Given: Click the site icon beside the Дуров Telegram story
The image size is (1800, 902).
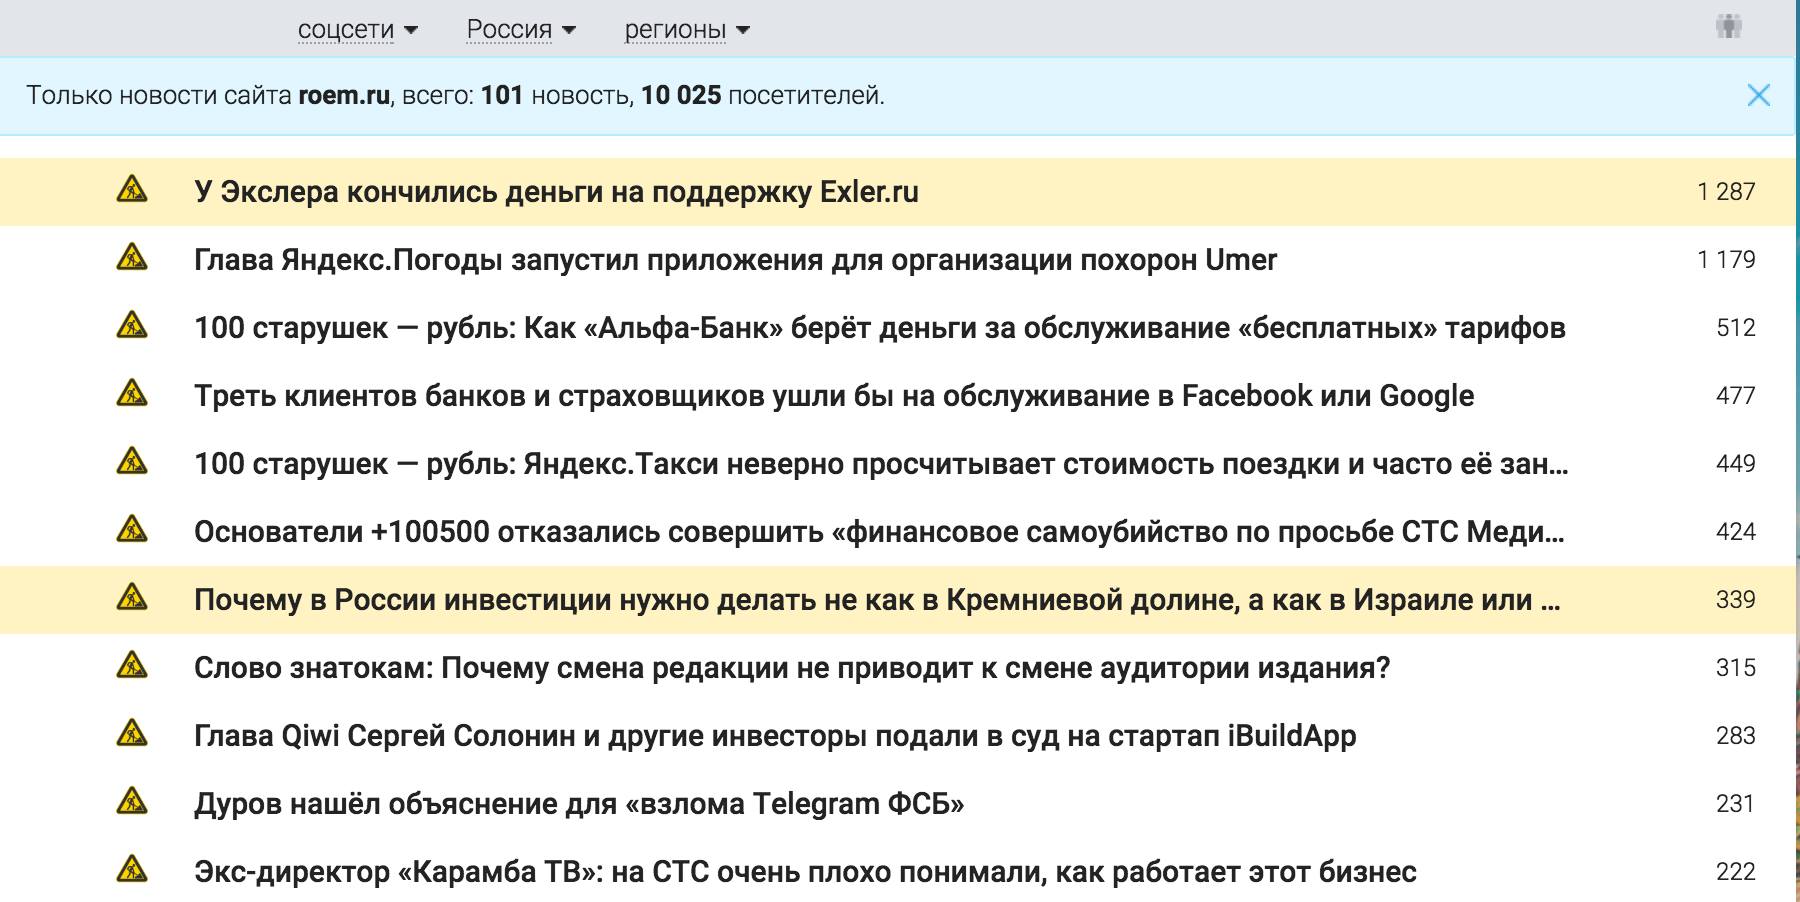Looking at the screenshot, I should (x=132, y=802).
